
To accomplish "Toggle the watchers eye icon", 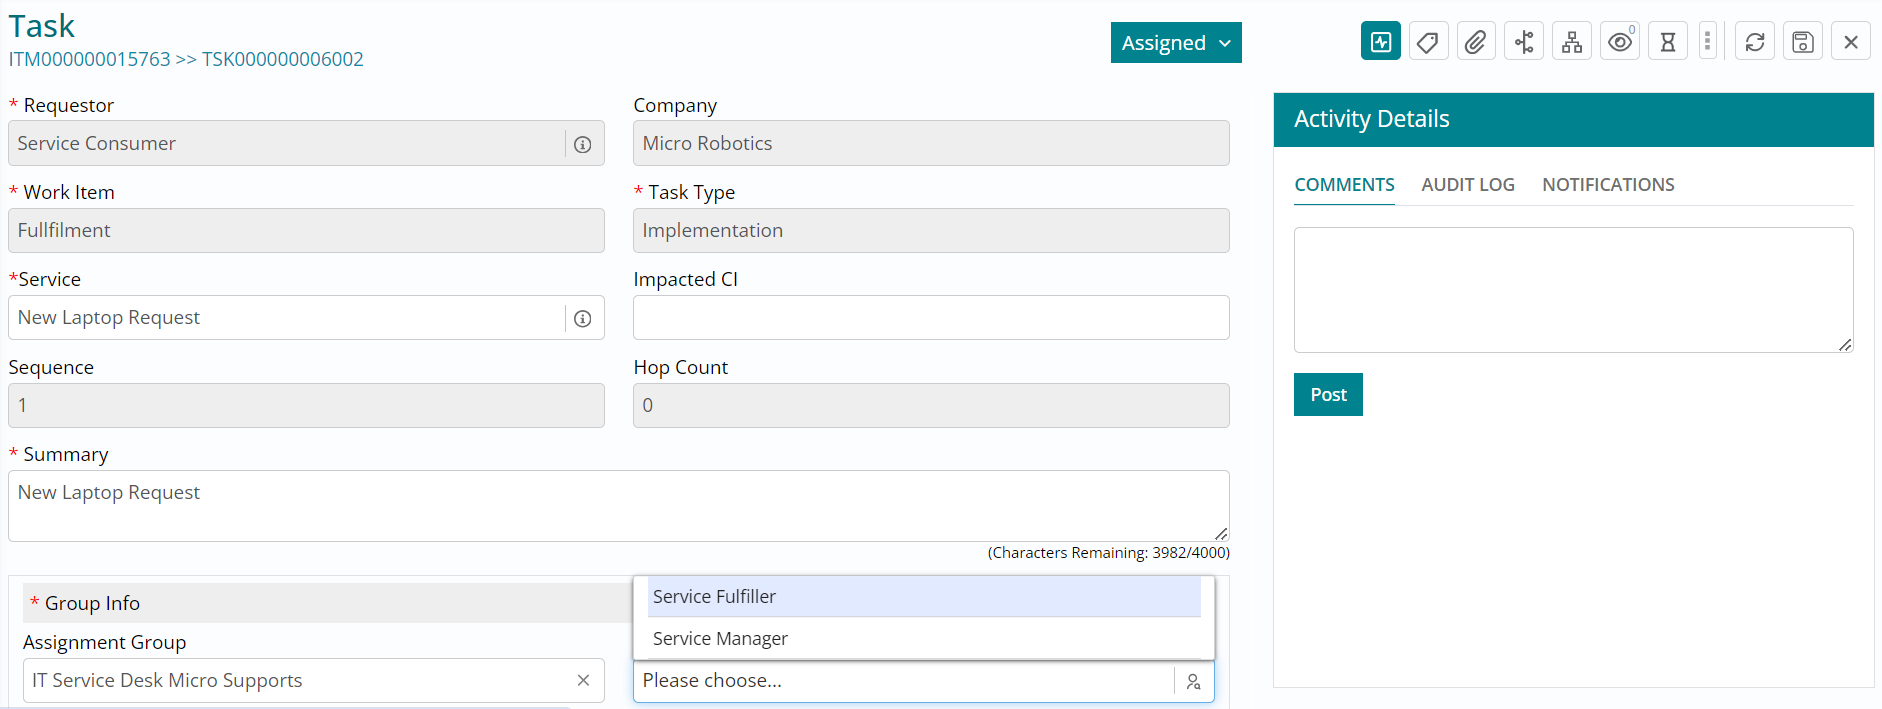I will pos(1620,42).
